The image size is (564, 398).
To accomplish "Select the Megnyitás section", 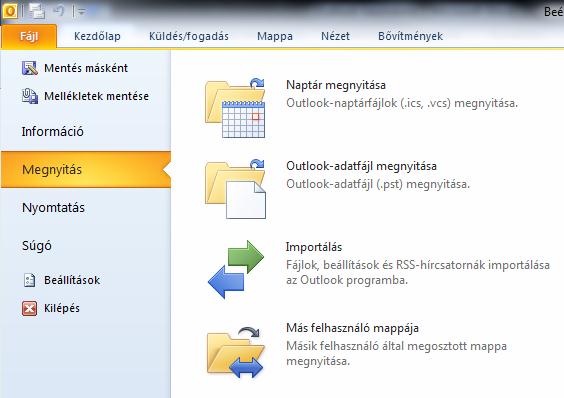I will click(86, 169).
